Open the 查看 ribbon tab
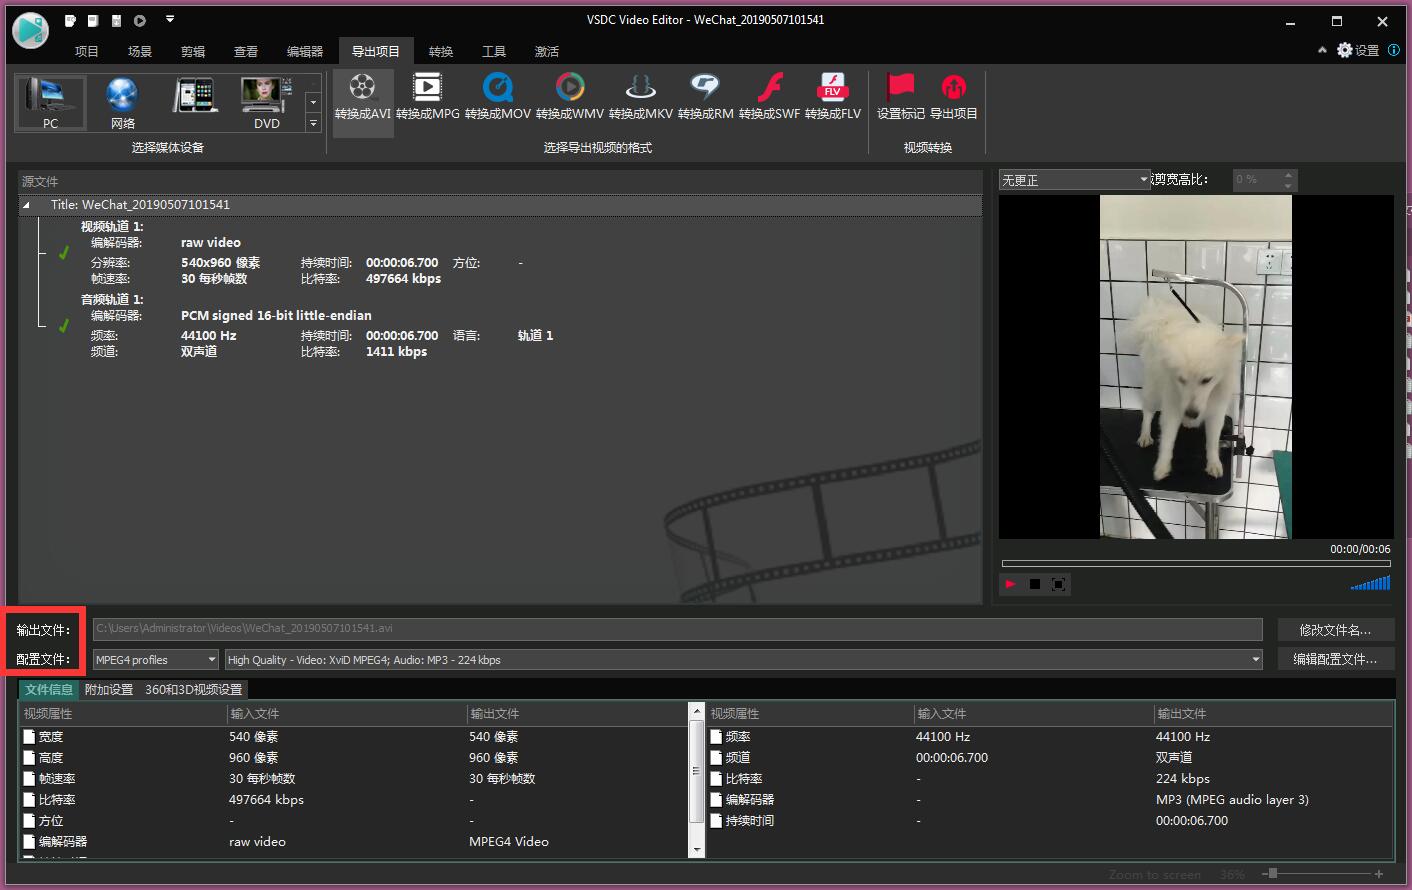The height and width of the screenshot is (890, 1412). pos(246,52)
